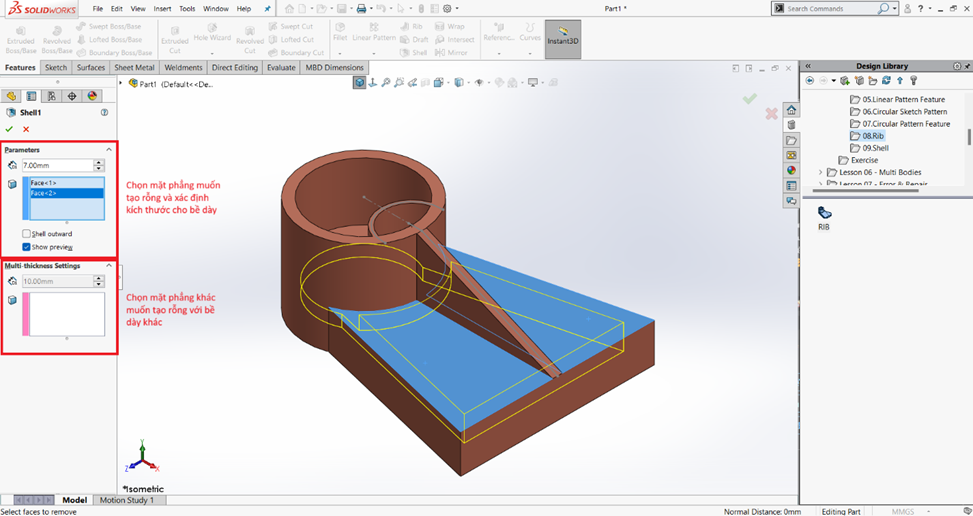Open Options gear icon in top toolbar
This screenshot has width=973, height=516.
447,9
